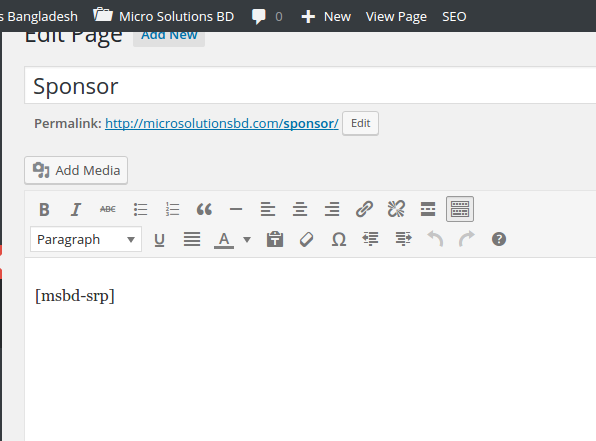Remove link with unlink icon

[396, 209]
